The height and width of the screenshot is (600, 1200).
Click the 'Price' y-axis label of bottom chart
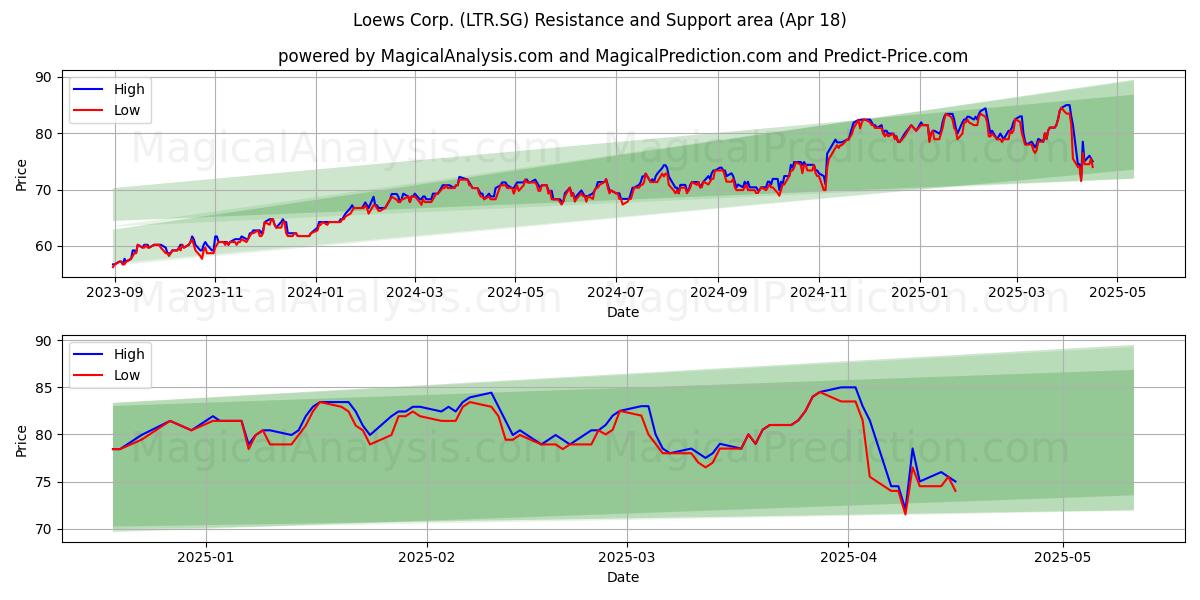pyautogui.click(x=22, y=438)
